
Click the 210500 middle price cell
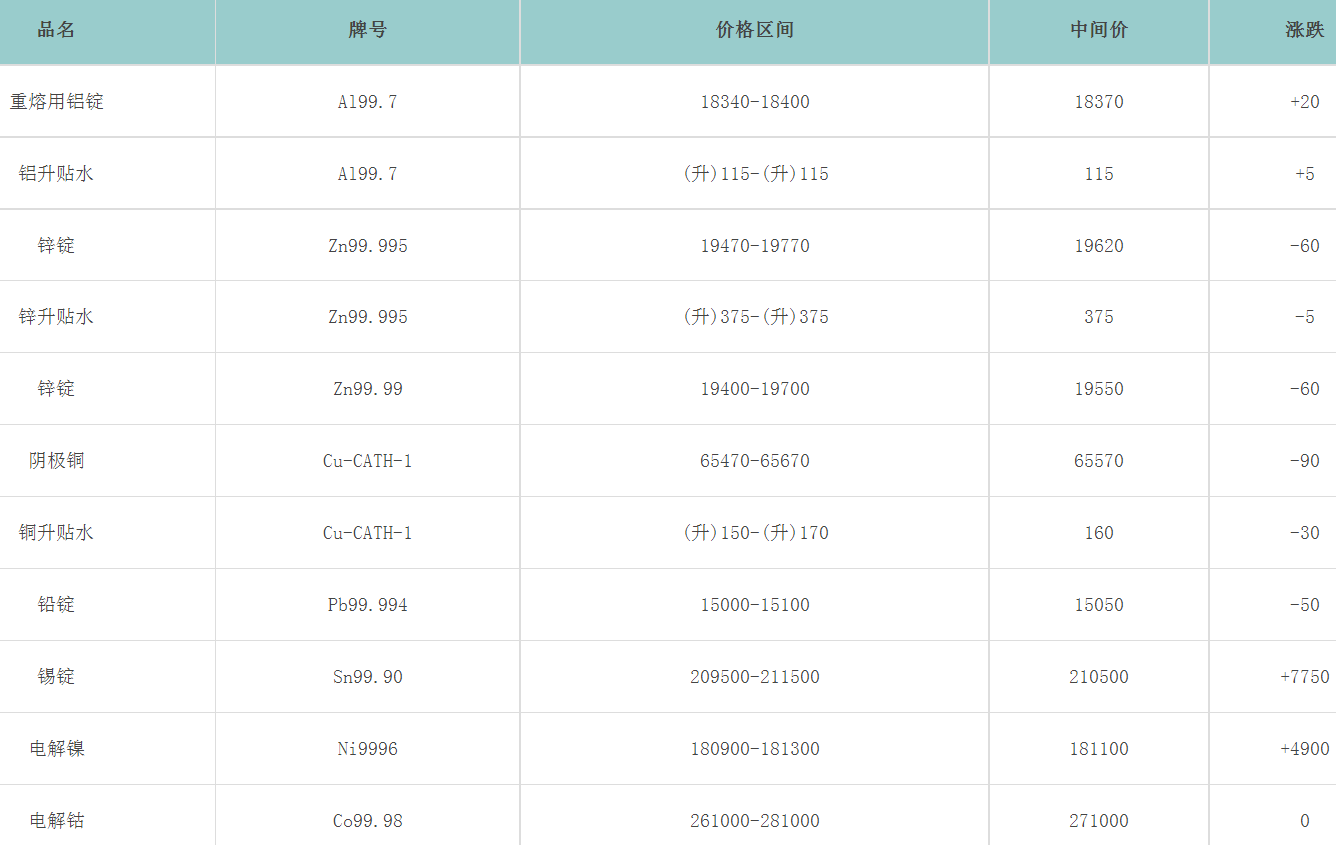point(1098,677)
